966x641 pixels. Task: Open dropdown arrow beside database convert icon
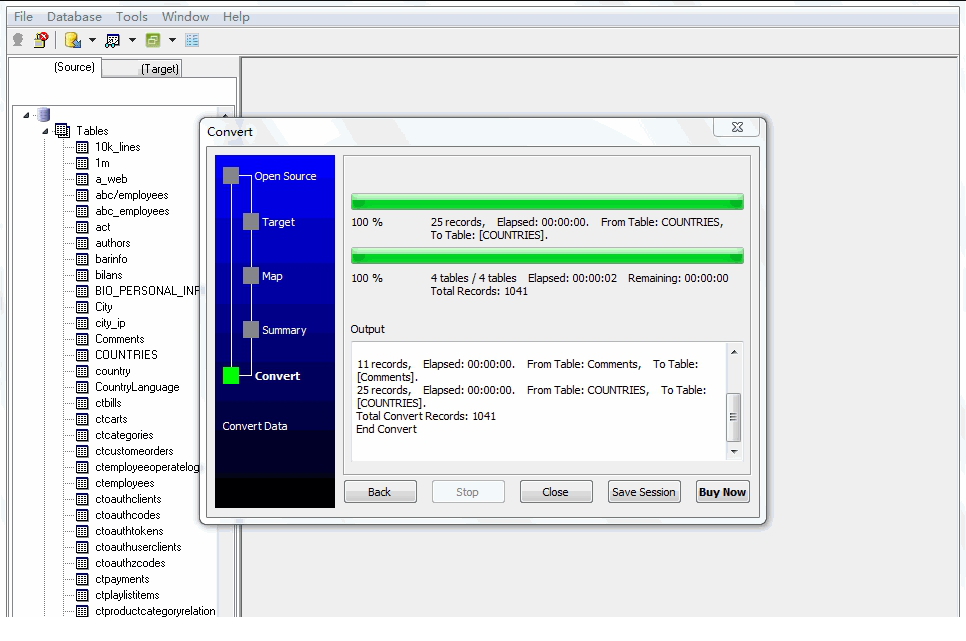[92, 40]
